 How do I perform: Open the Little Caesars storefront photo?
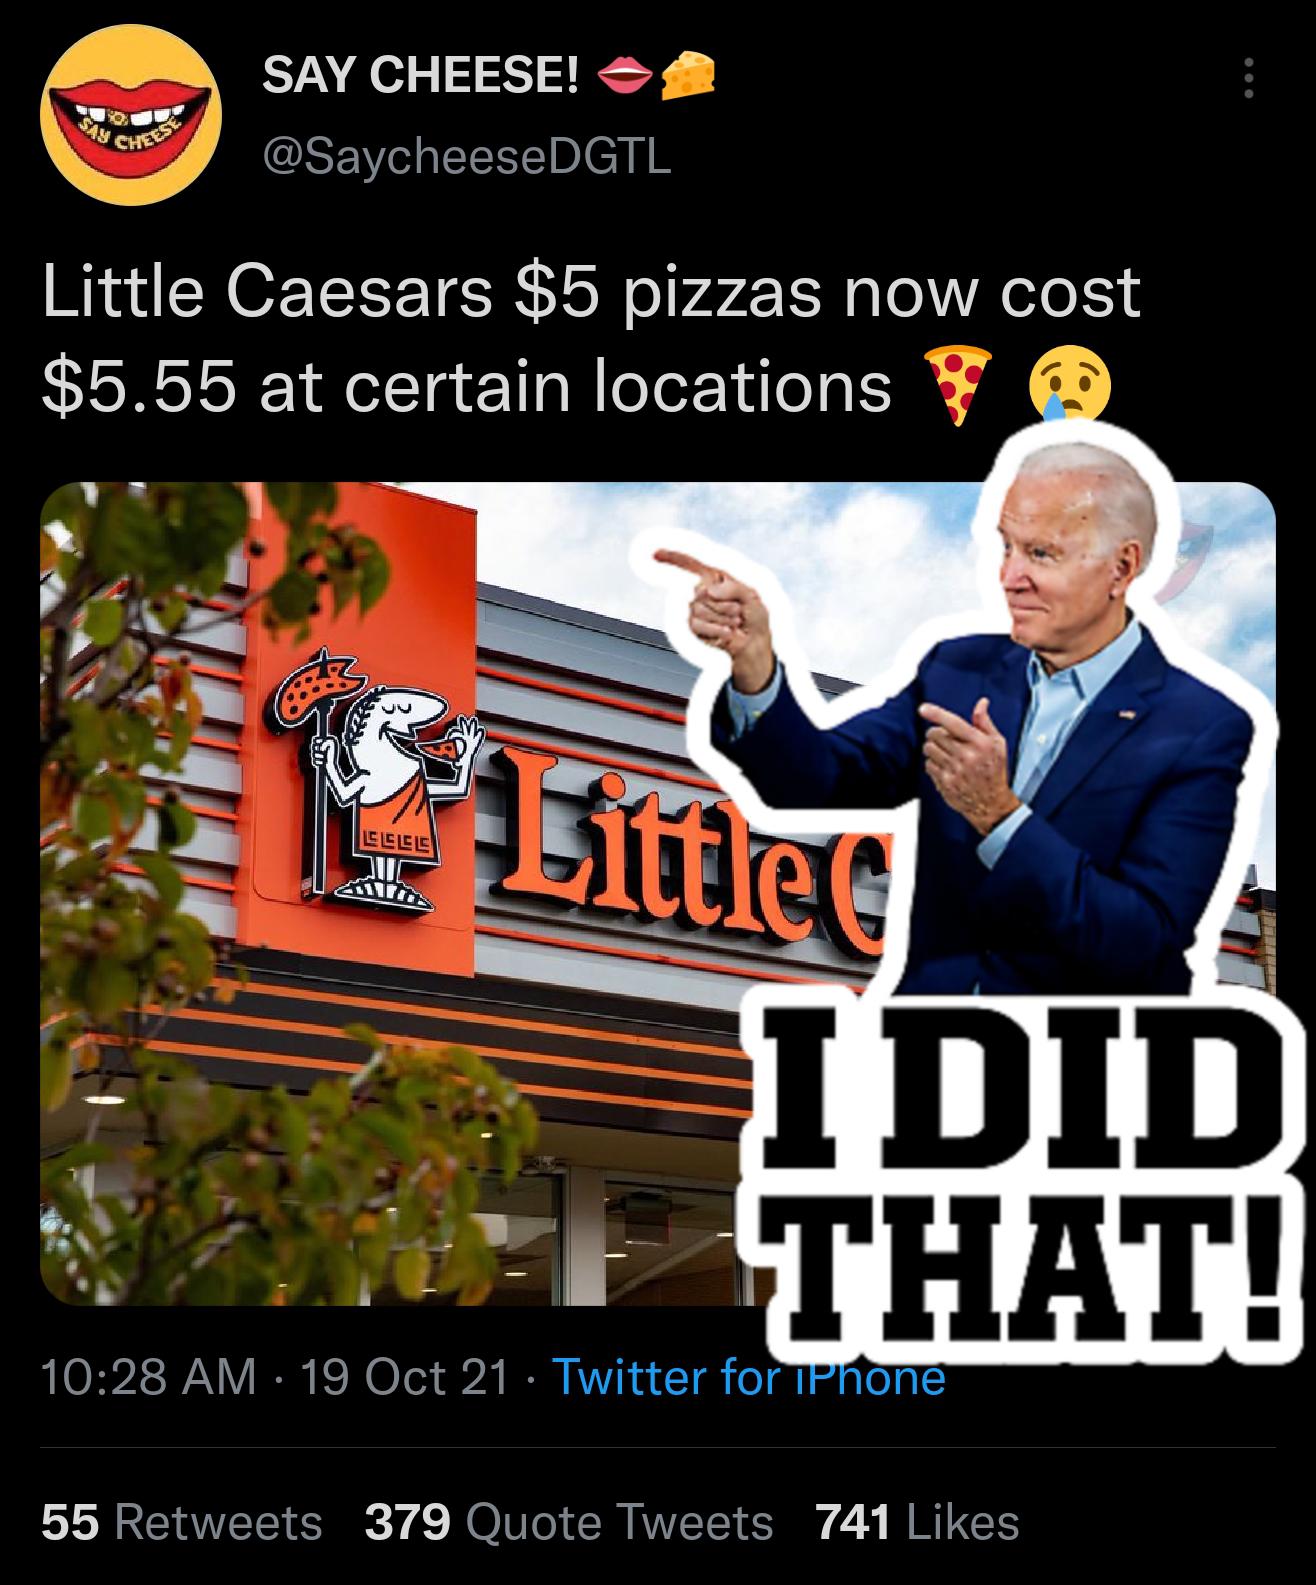[400, 893]
